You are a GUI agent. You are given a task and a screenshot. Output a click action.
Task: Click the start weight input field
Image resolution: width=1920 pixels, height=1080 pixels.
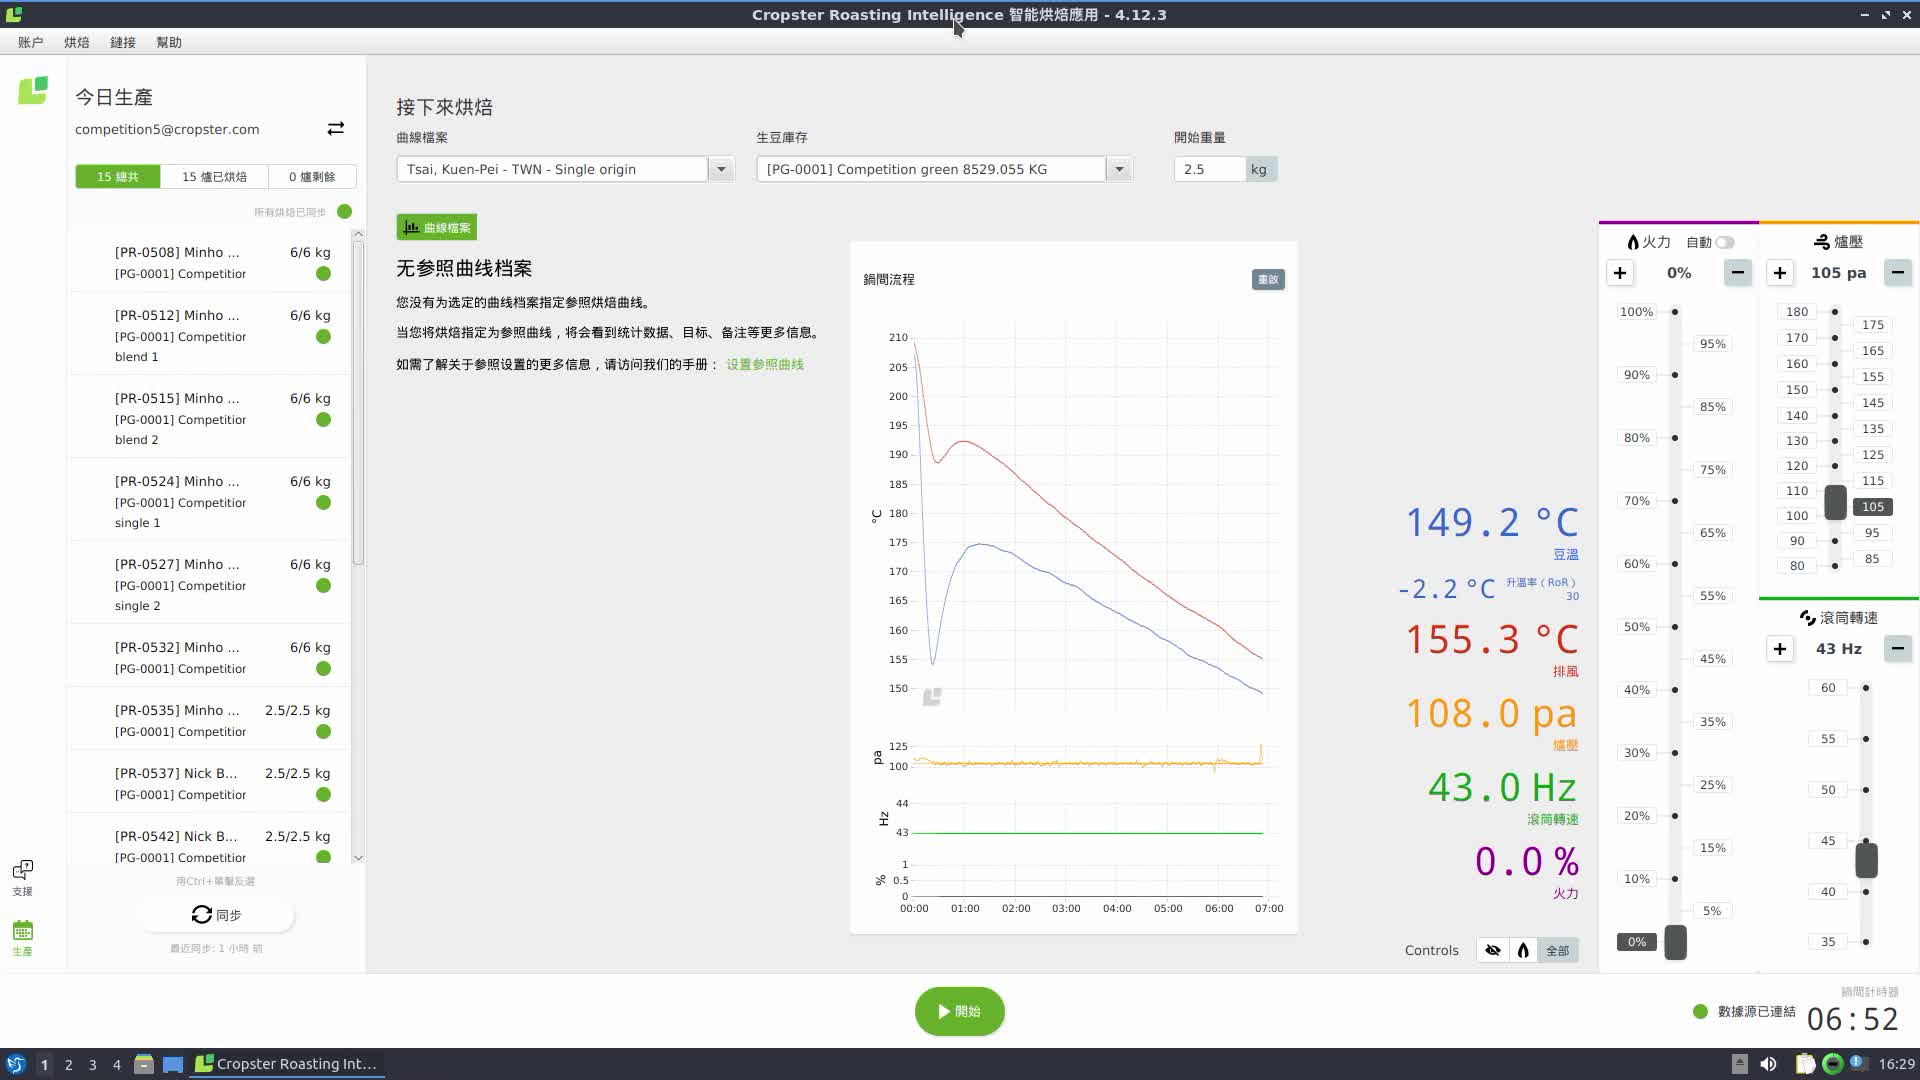tap(1210, 169)
